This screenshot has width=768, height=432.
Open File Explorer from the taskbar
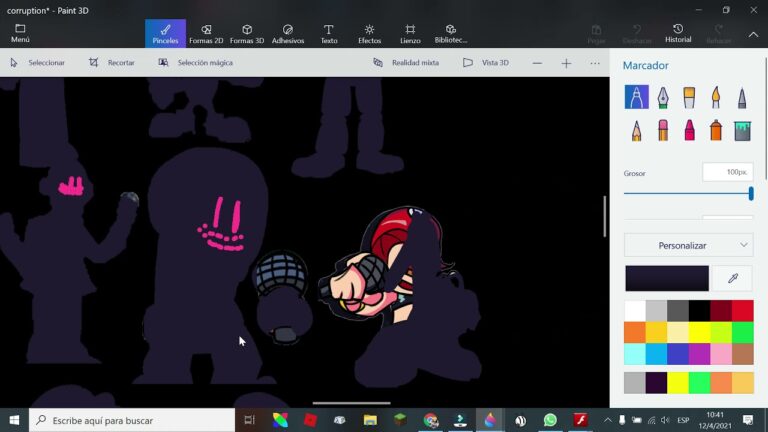pos(370,420)
